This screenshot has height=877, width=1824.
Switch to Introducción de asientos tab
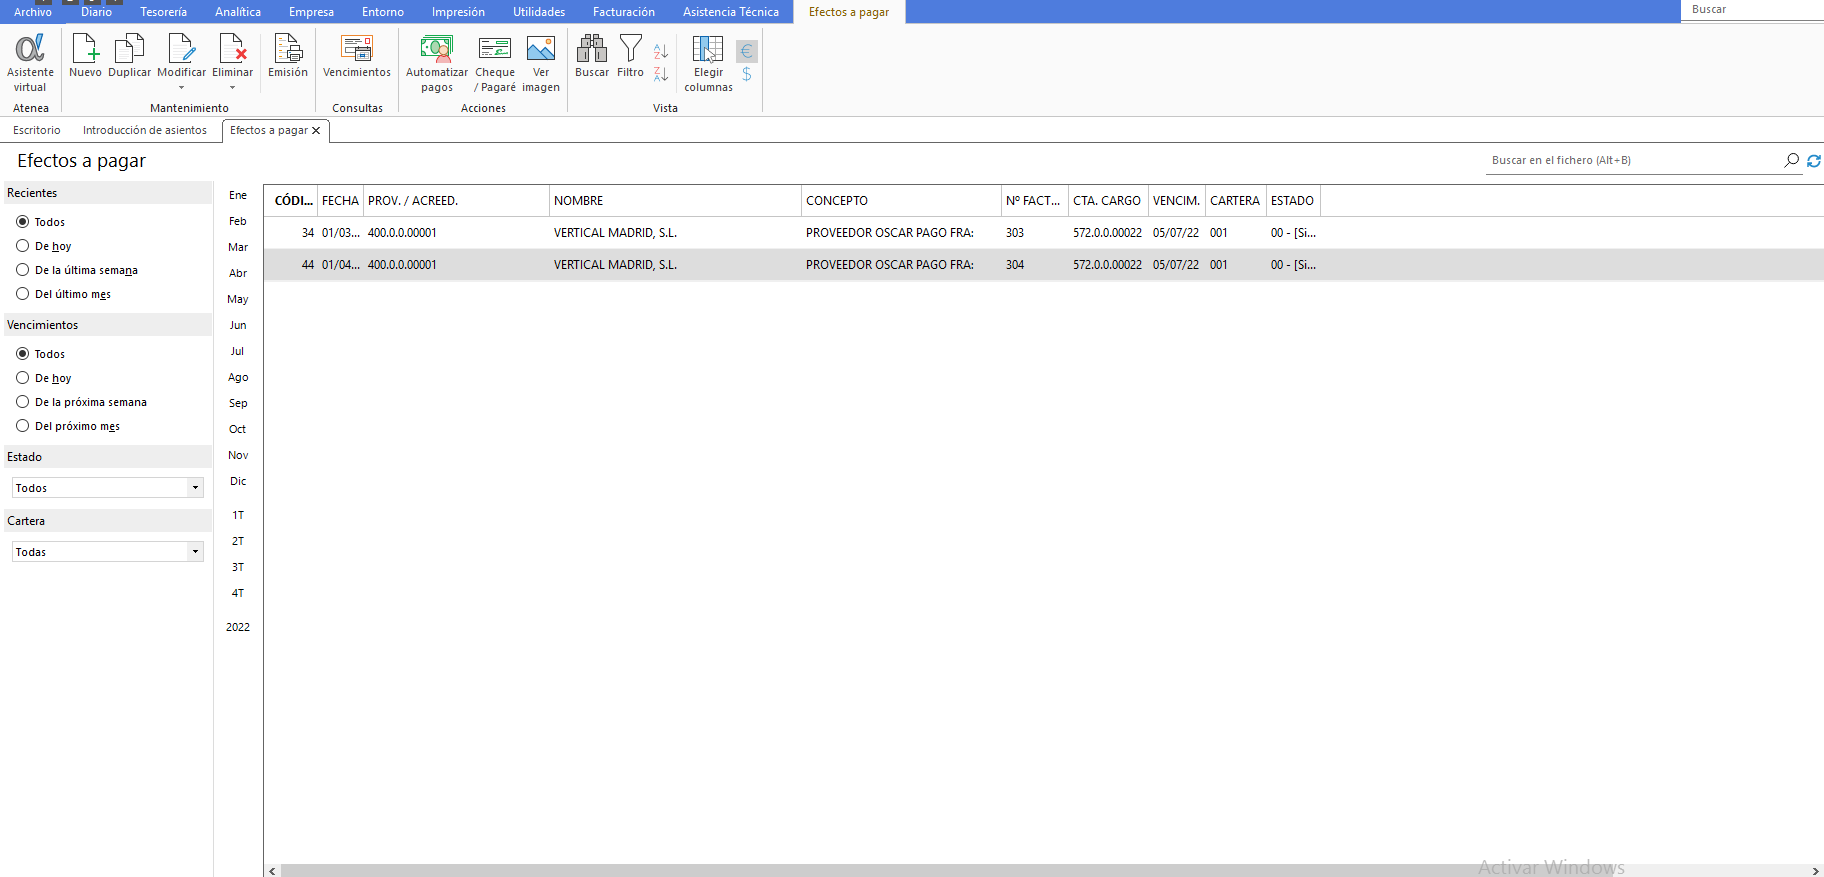tap(145, 130)
